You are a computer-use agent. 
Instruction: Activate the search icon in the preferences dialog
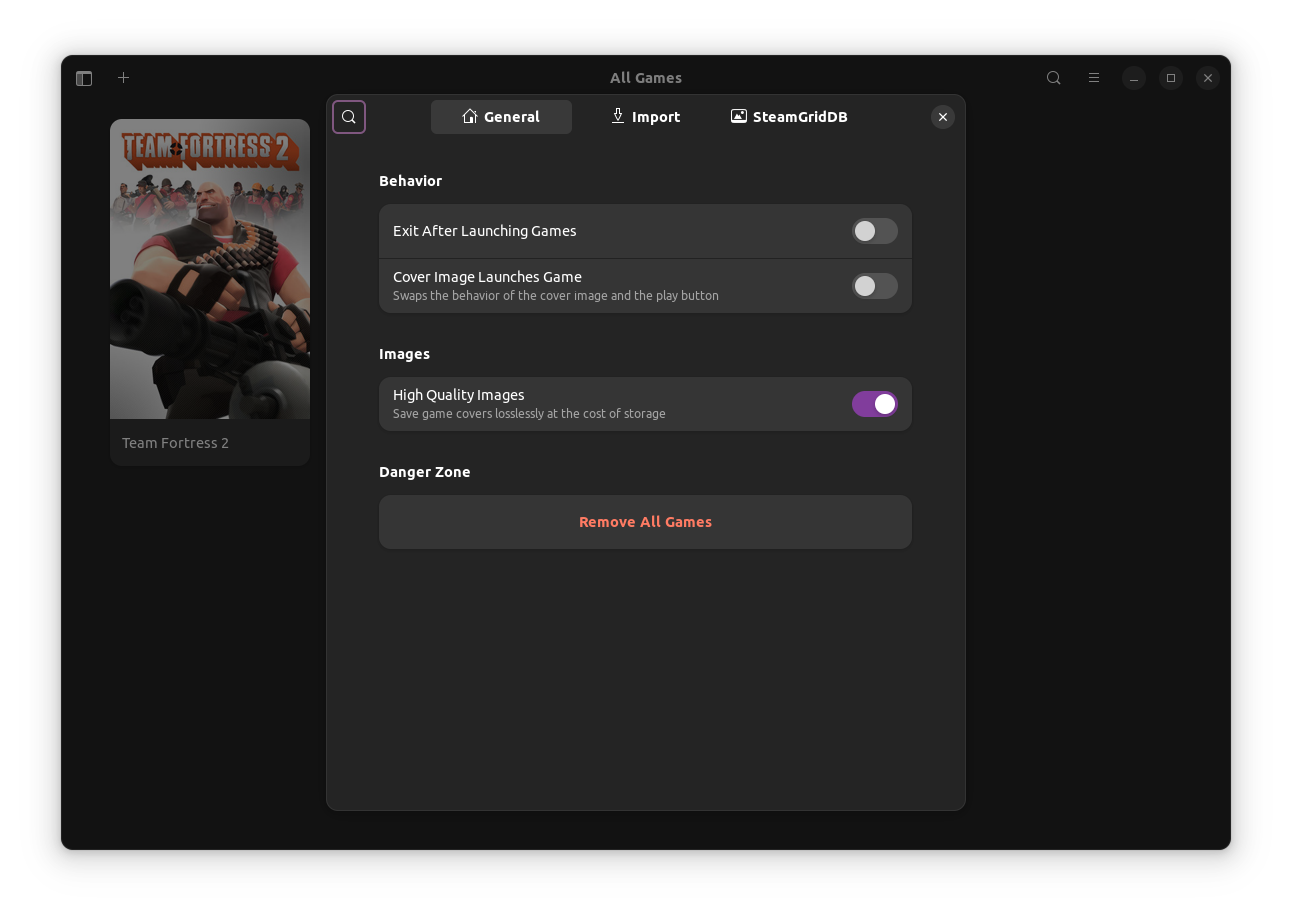point(348,117)
